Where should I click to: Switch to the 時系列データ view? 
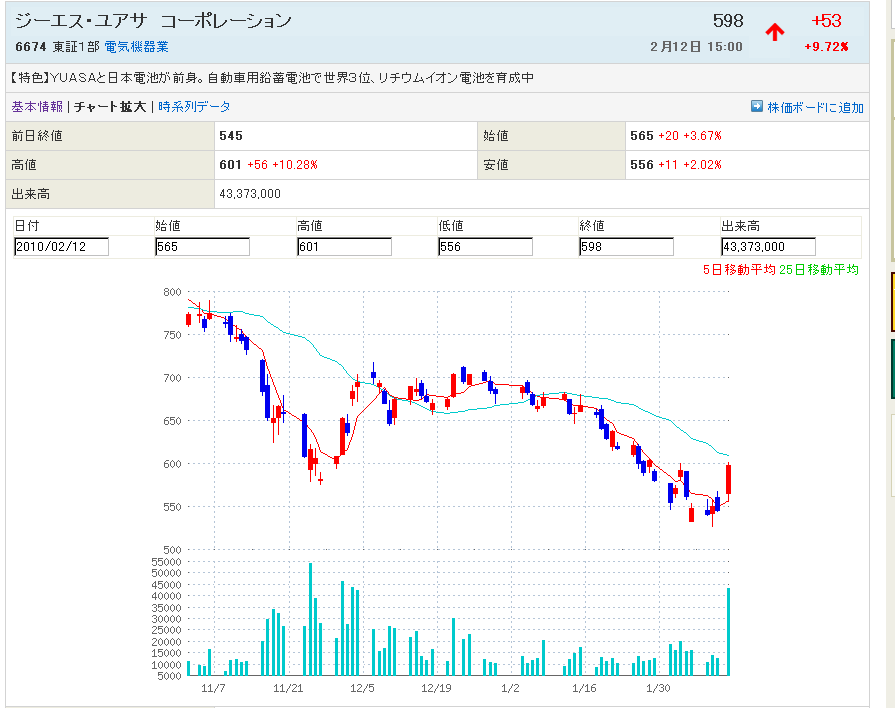click(194, 107)
